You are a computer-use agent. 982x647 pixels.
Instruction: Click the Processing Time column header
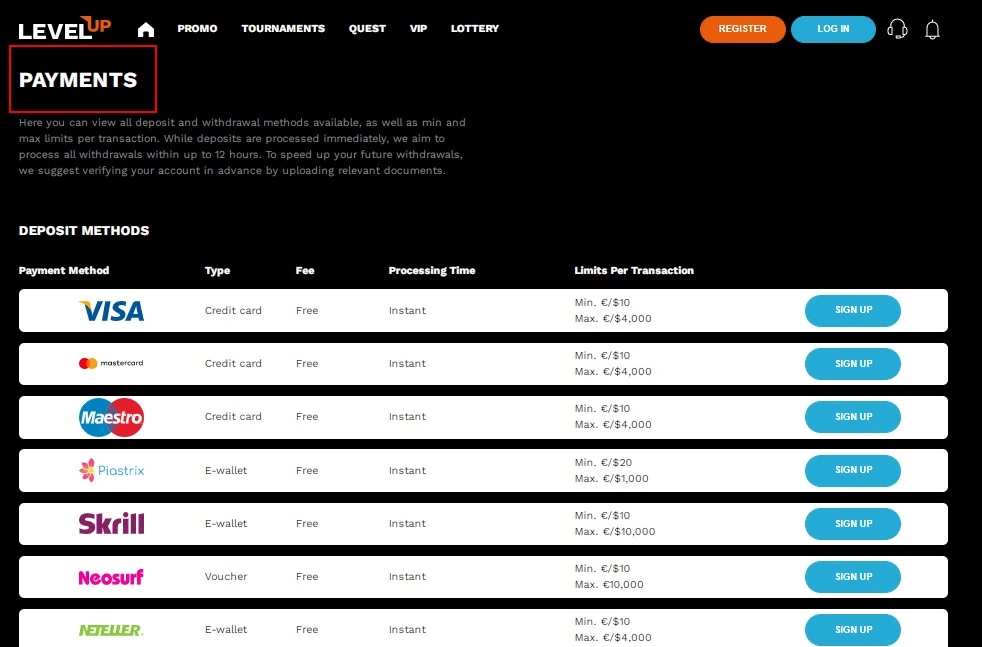pos(432,271)
